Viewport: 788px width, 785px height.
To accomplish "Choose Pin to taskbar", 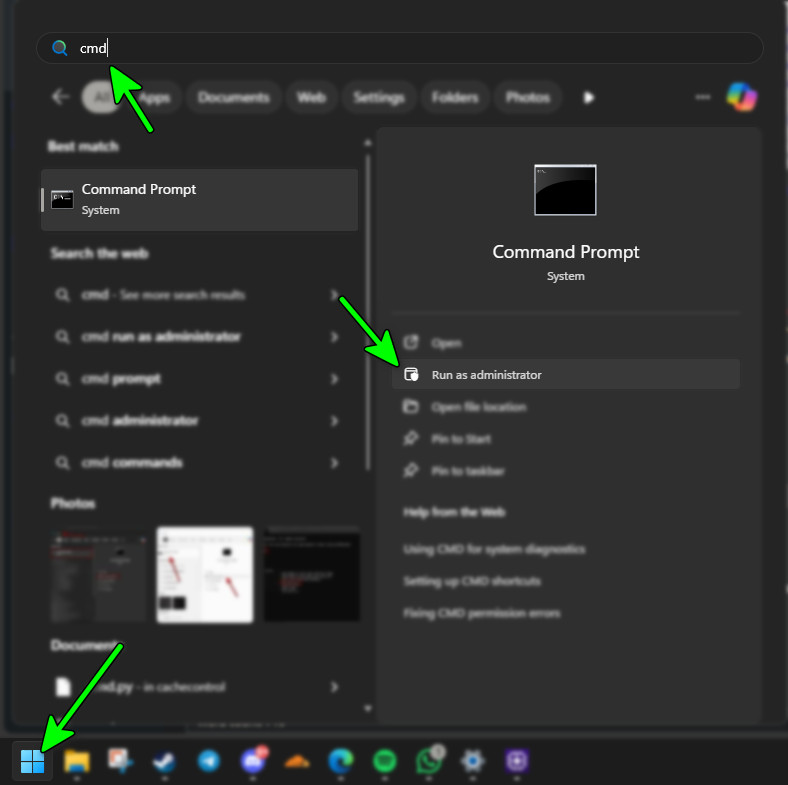I will (565, 471).
